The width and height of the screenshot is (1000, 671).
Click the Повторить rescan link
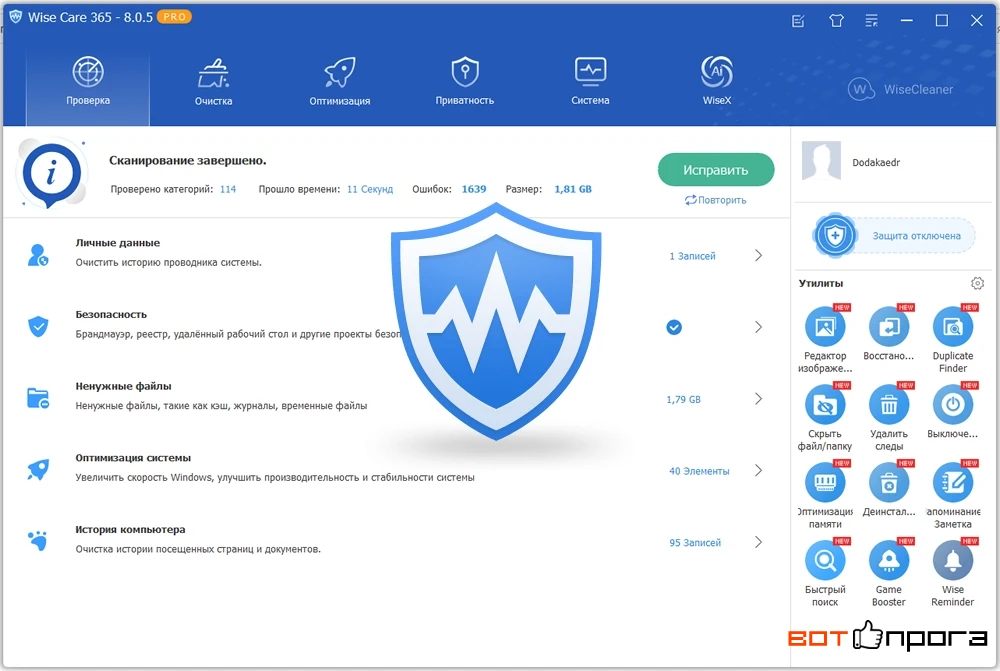tap(716, 200)
